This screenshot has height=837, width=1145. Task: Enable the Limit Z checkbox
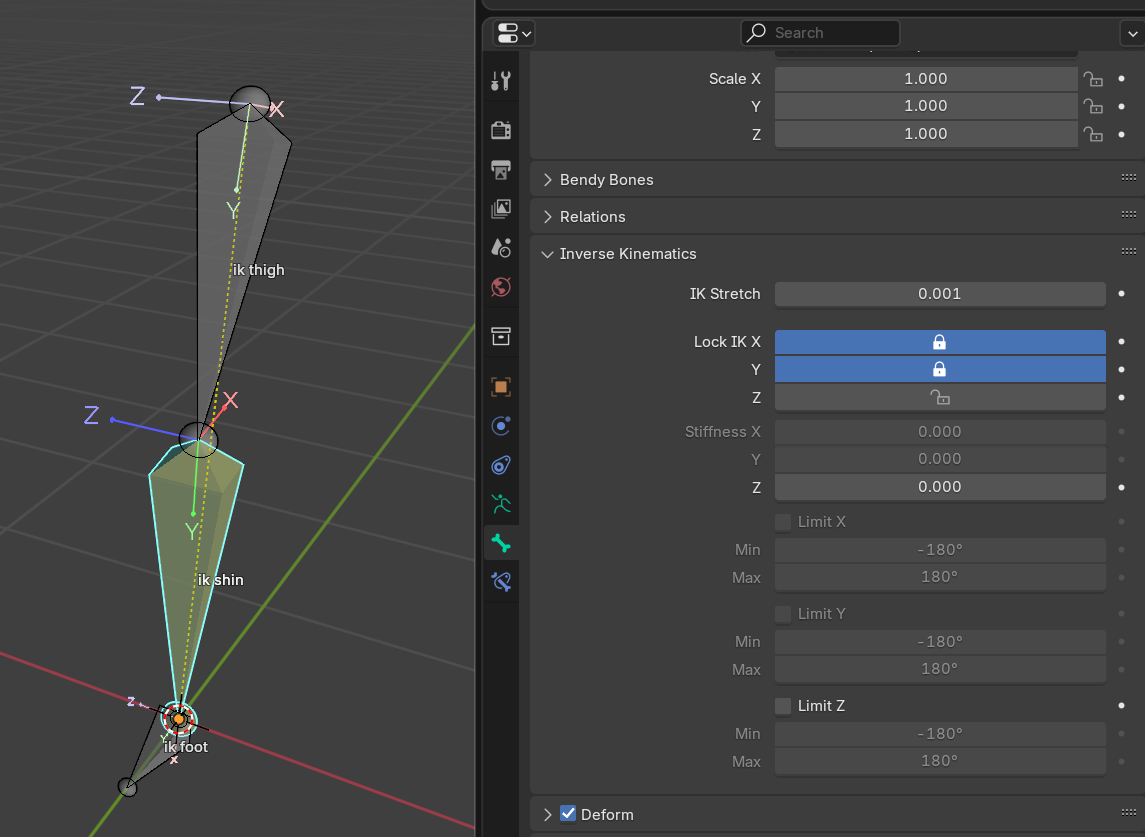(783, 706)
